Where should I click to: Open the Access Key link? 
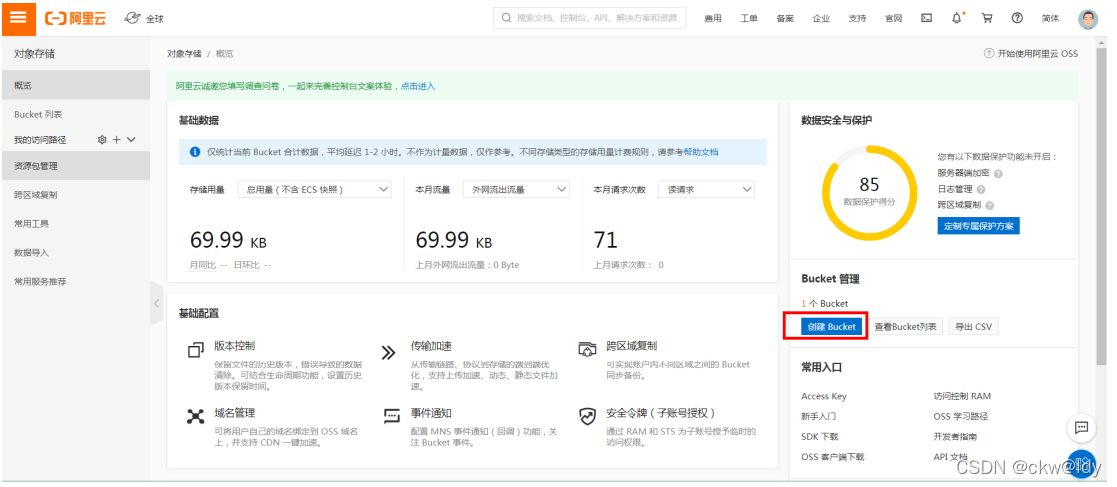824,396
